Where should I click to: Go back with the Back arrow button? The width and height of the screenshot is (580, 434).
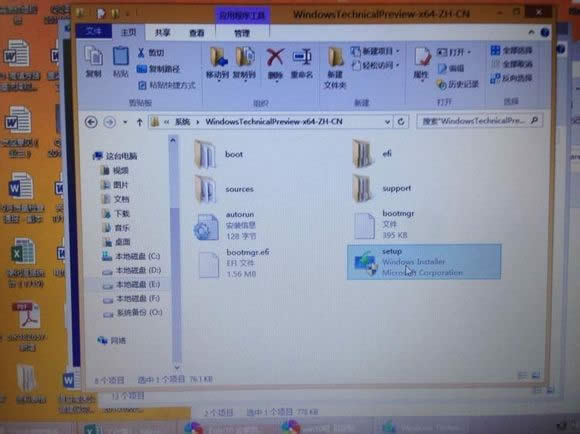point(91,122)
